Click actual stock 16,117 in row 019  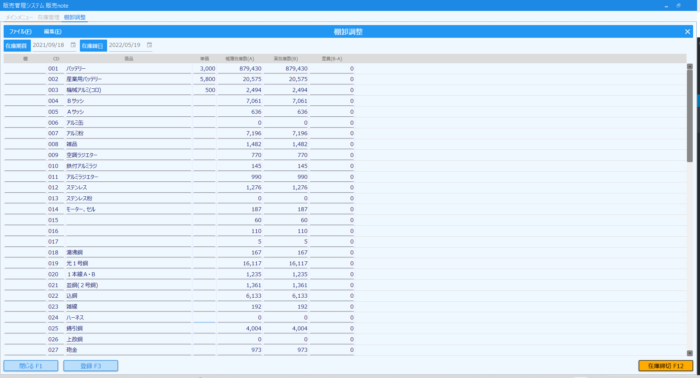pyautogui.click(x=286, y=263)
